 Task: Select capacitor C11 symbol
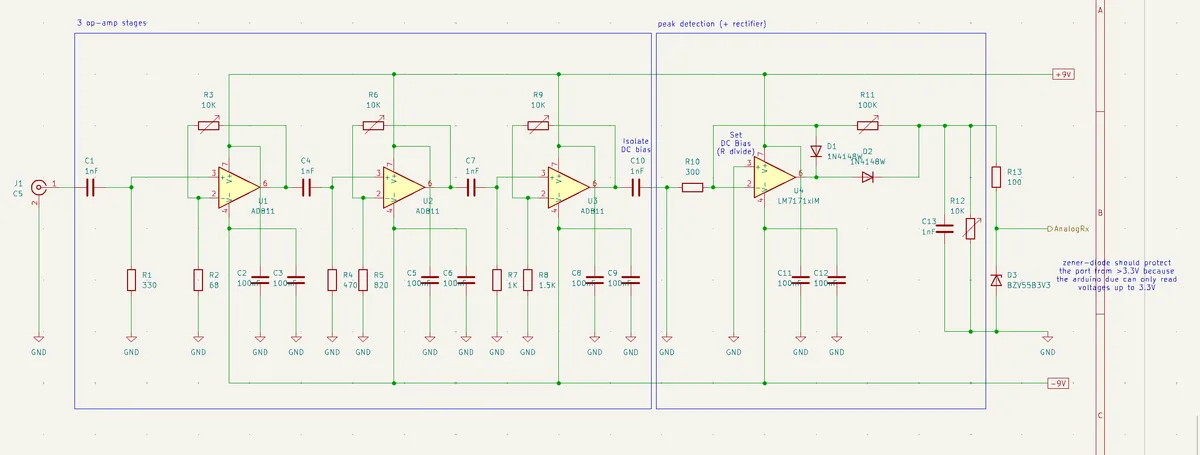[x=802, y=279]
